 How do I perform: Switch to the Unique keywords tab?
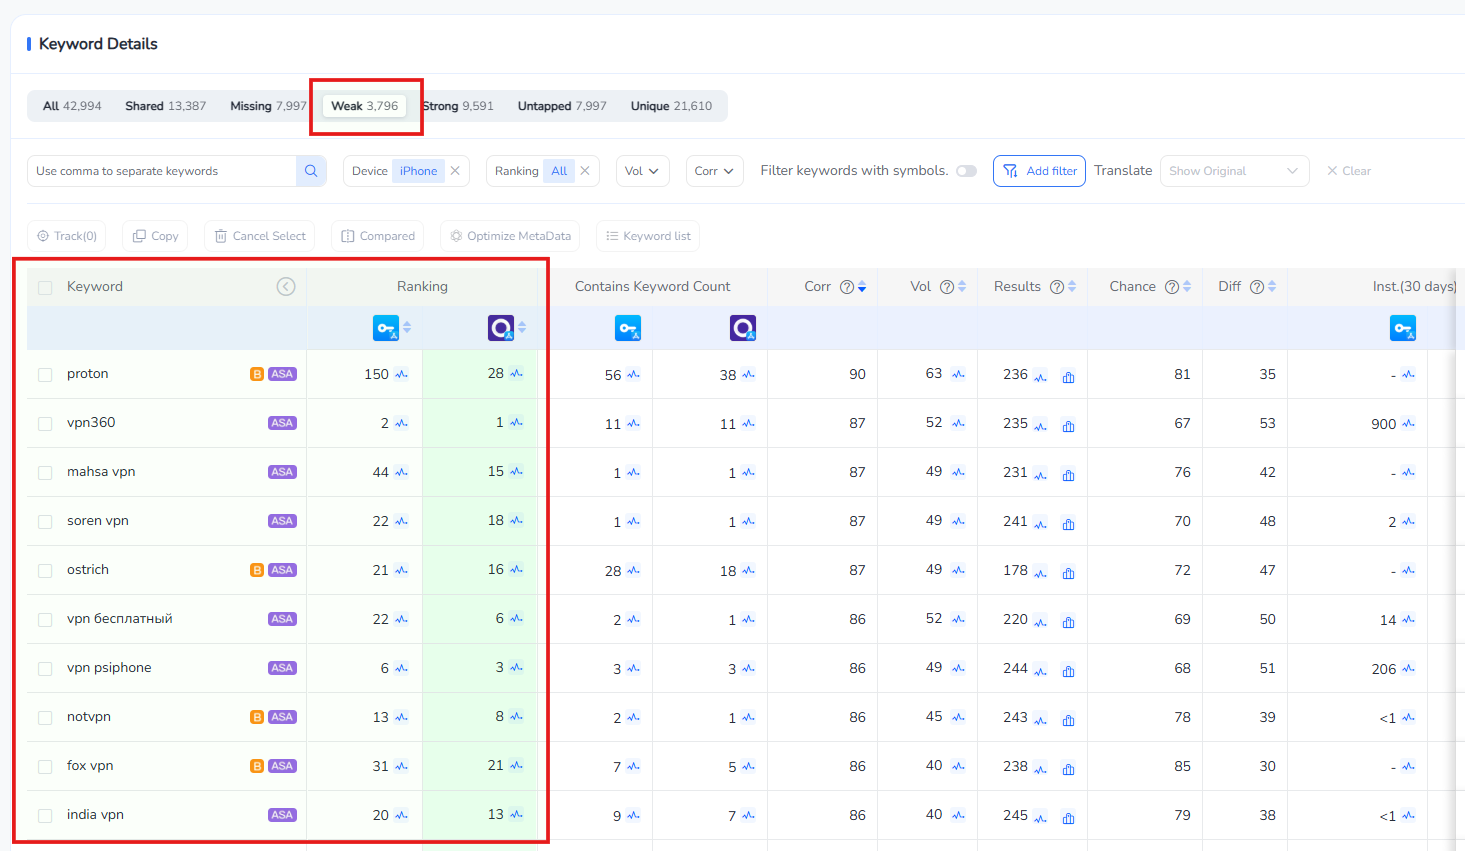(x=671, y=106)
